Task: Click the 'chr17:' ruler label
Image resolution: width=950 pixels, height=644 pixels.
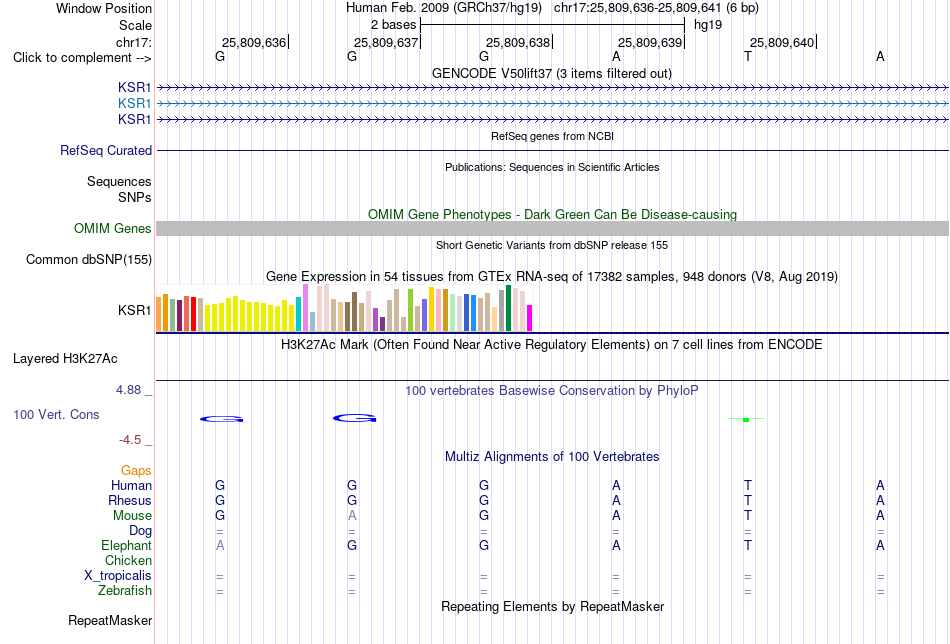Action: (133, 42)
